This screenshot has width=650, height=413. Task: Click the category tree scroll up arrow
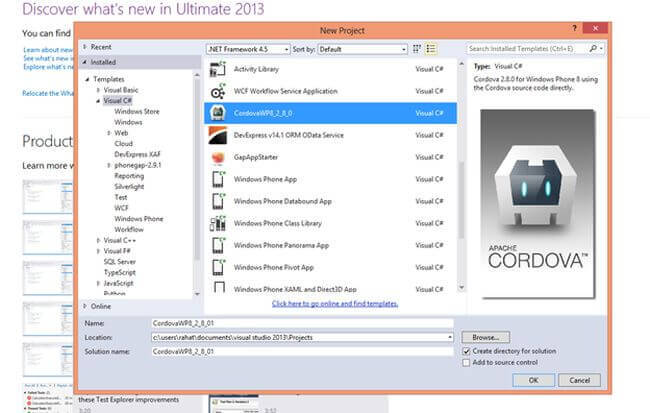(x=197, y=75)
